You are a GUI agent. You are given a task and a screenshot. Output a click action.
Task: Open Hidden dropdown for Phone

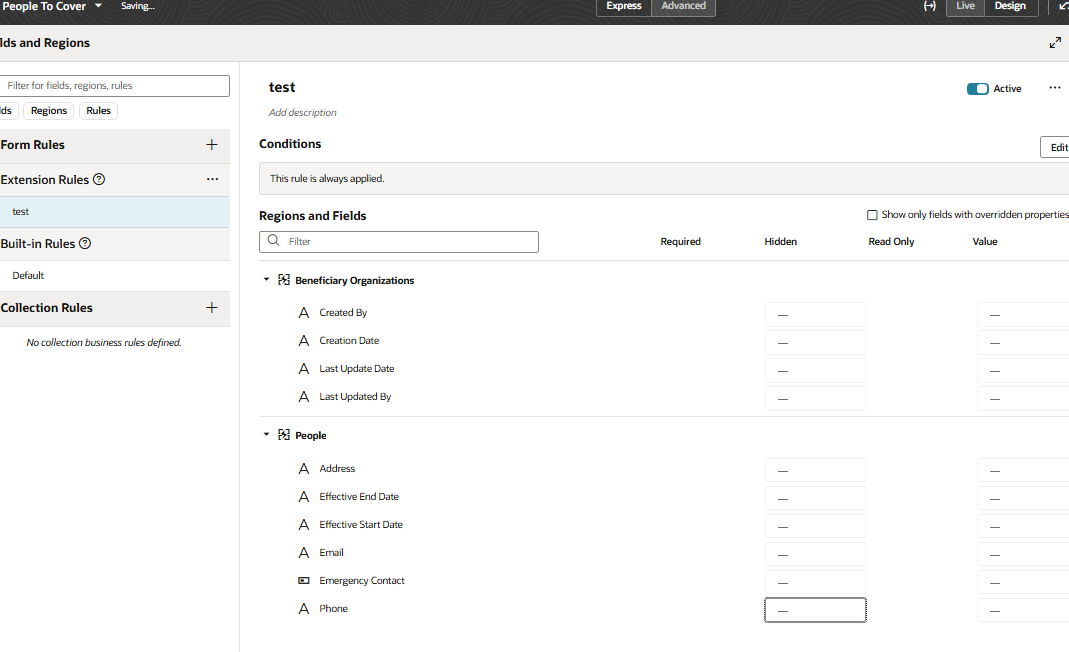[815, 610]
